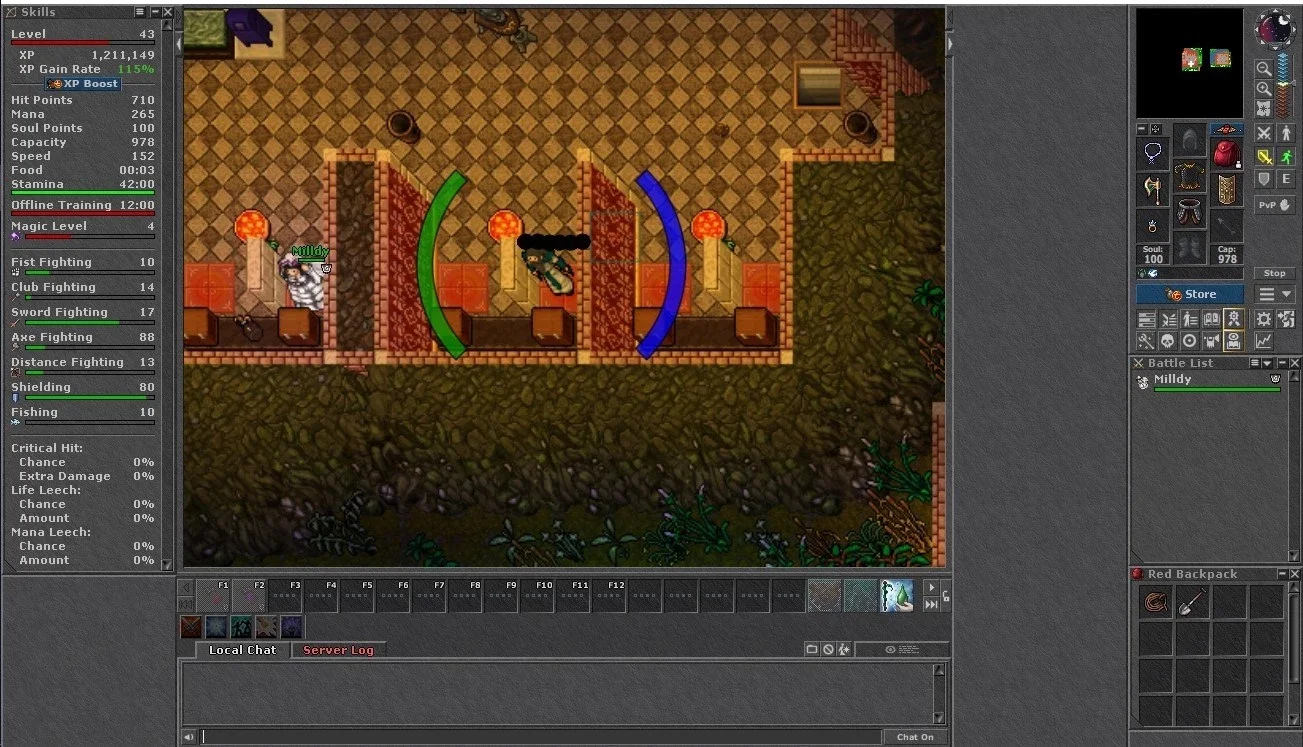Click the Stop button
This screenshot has height=747, width=1303.
click(1275, 273)
